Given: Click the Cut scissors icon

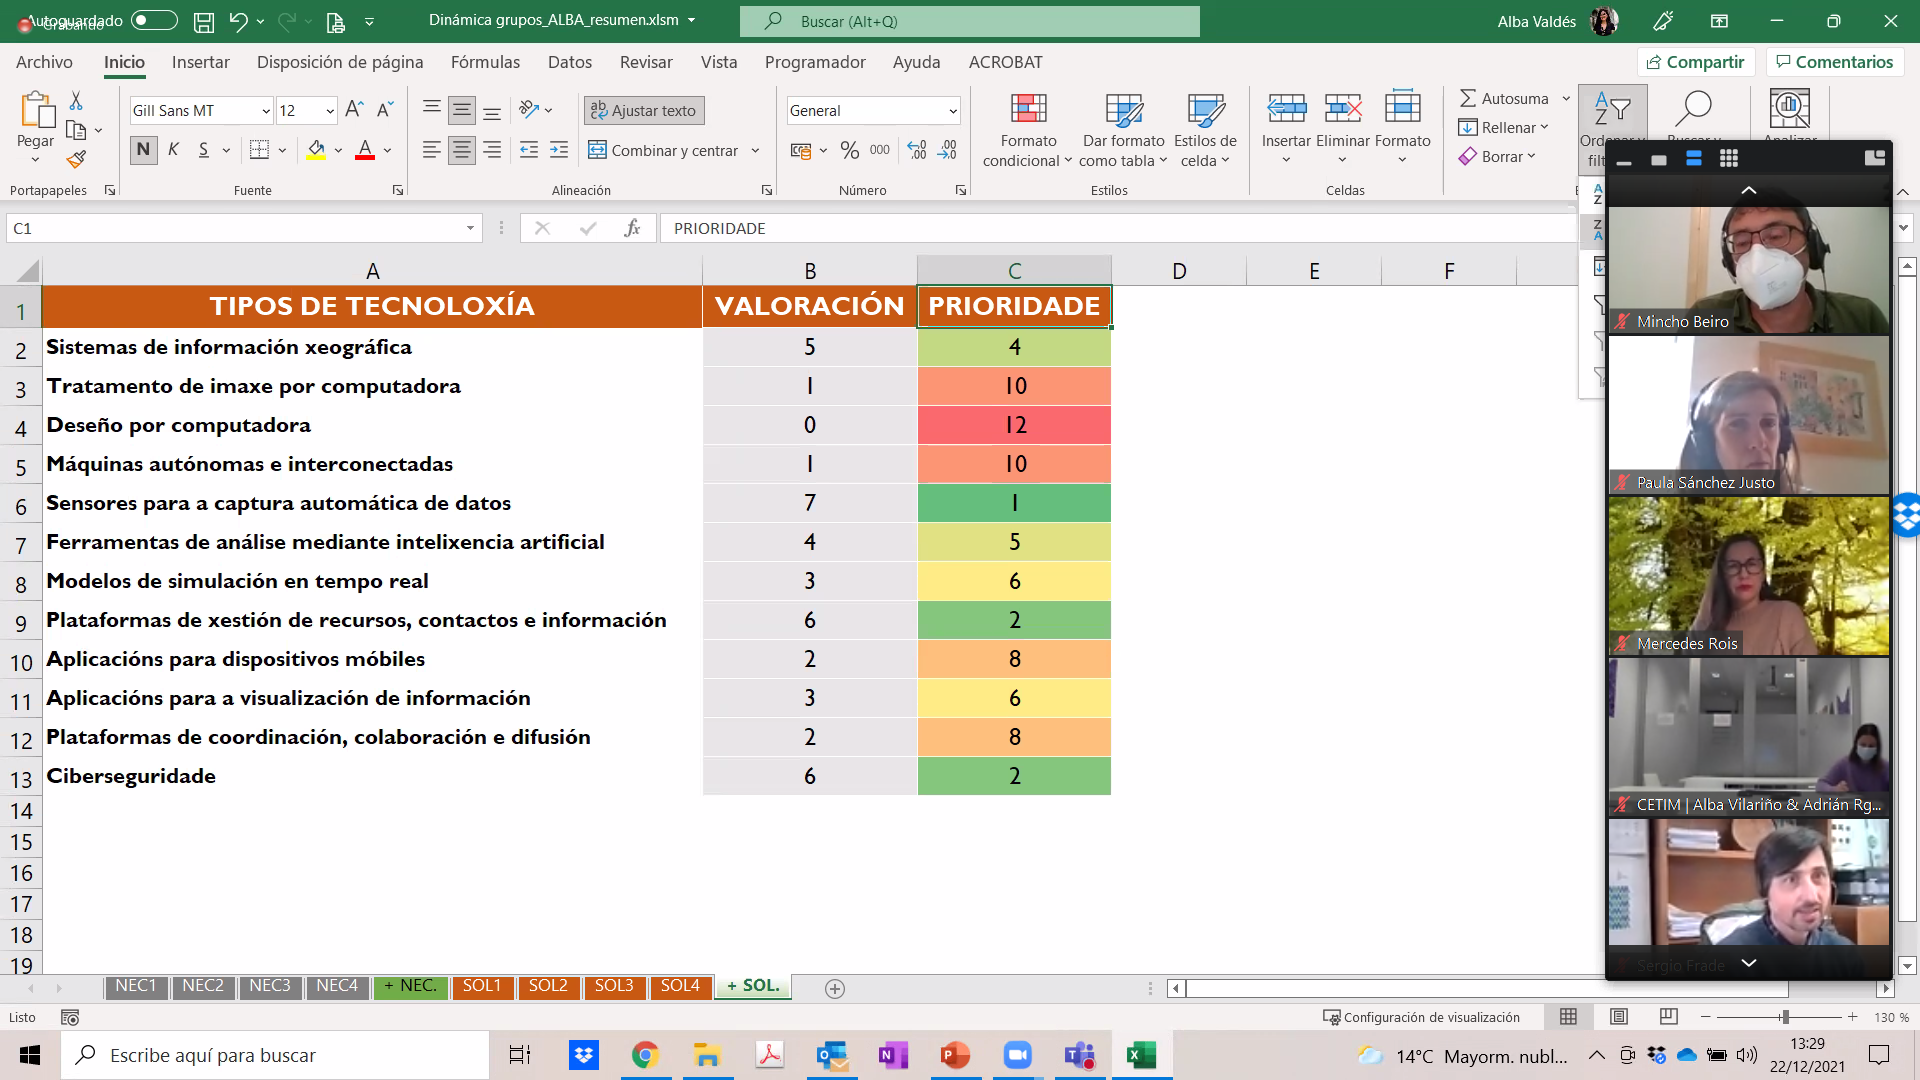Looking at the screenshot, I should click(x=76, y=101).
